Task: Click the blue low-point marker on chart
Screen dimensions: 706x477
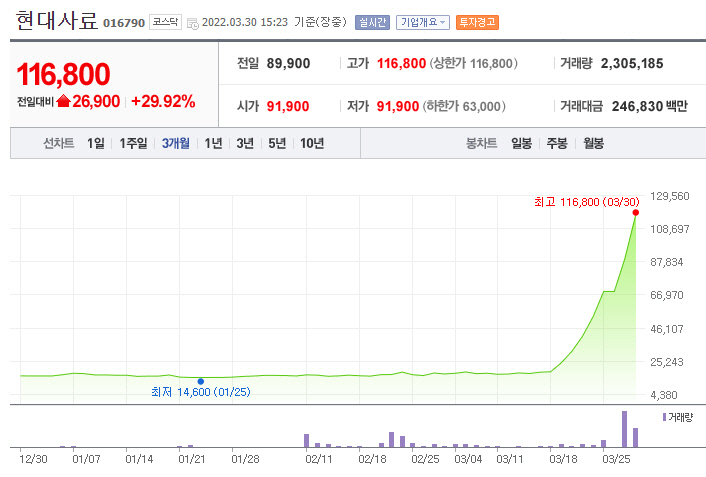Action: [x=201, y=381]
